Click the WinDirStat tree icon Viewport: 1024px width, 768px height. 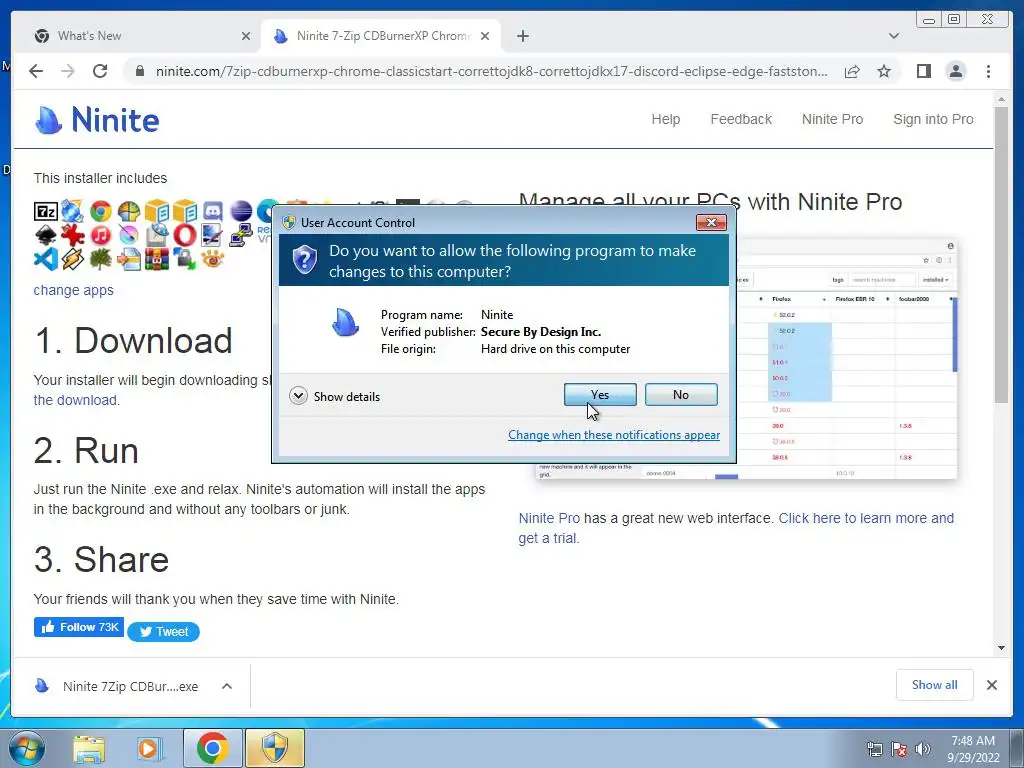101,259
